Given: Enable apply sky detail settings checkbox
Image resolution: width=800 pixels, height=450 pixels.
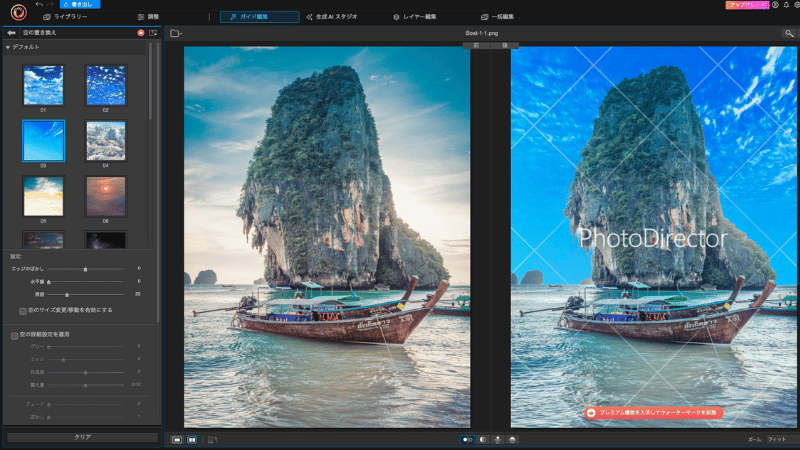Looking at the screenshot, I should pyautogui.click(x=14, y=335).
